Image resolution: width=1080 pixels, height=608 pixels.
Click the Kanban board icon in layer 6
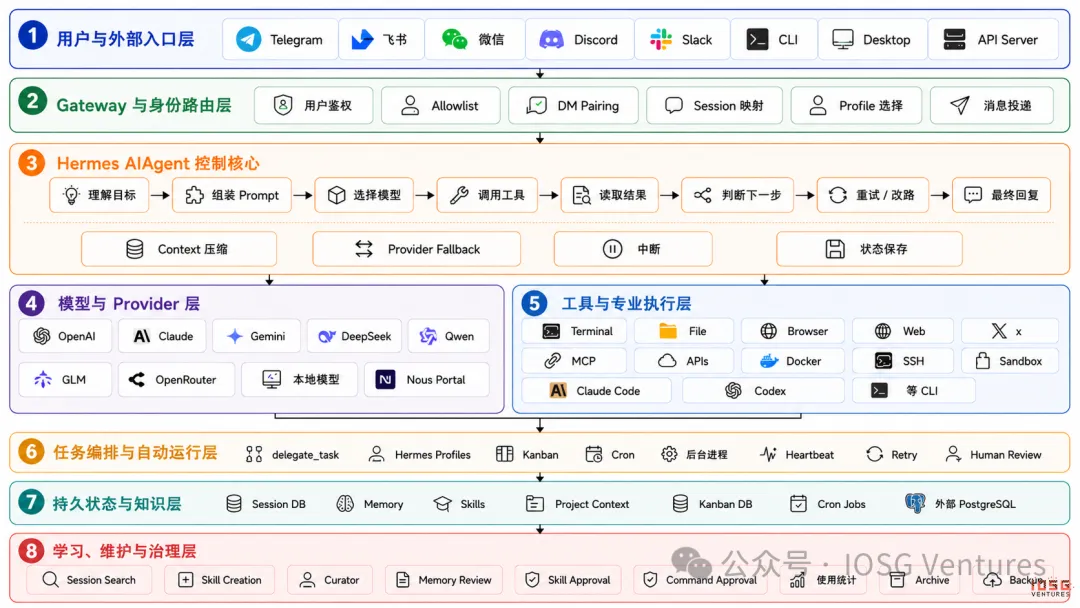pos(504,454)
